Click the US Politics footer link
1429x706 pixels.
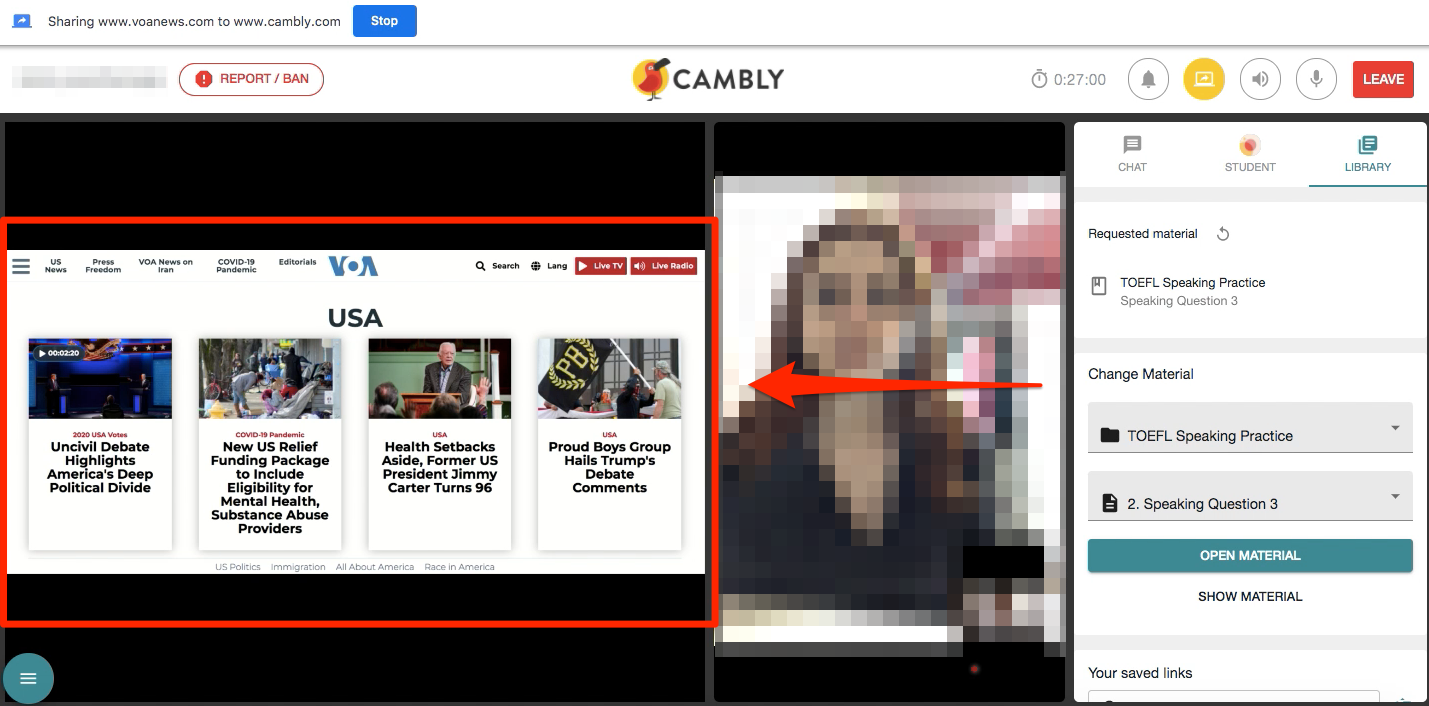[x=238, y=567]
